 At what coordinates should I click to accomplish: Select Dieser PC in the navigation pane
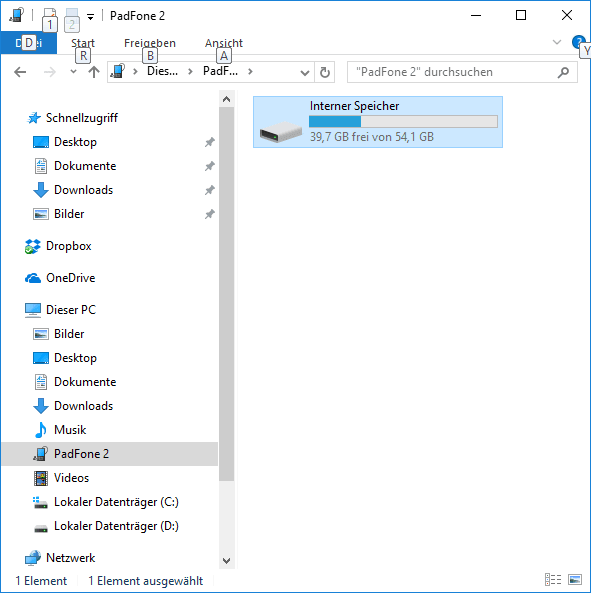point(71,310)
